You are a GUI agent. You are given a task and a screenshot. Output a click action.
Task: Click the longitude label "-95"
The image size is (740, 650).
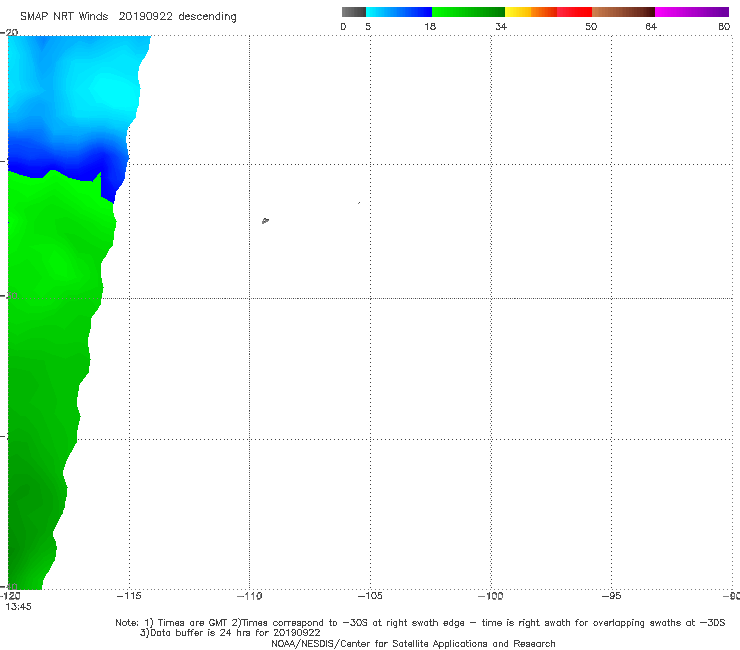612,596
